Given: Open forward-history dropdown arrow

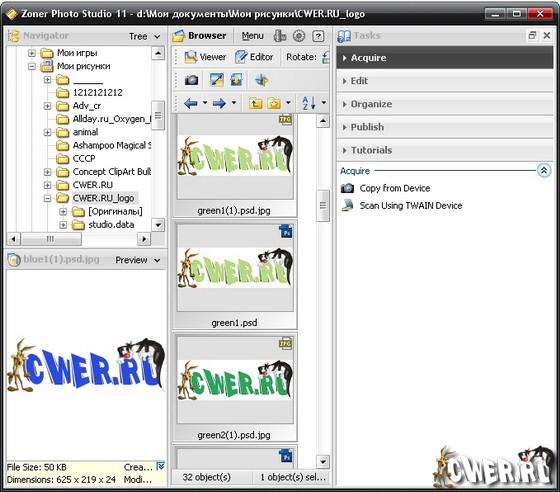Looking at the screenshot, I should point(234,103).
